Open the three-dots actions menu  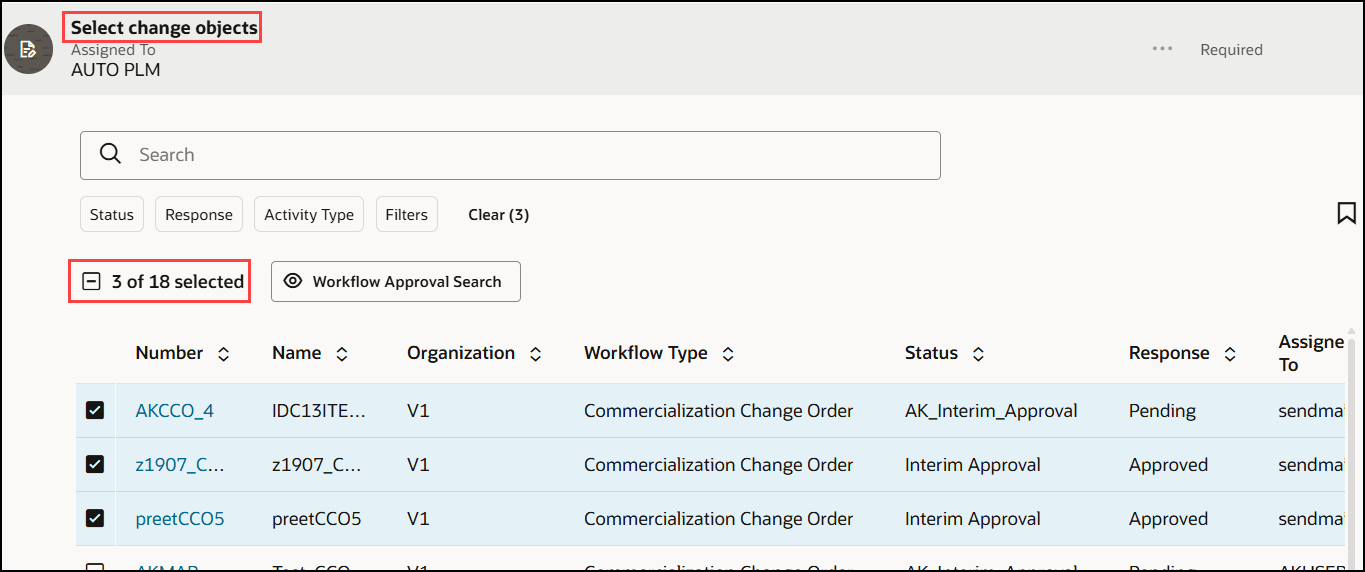pos(1162,49)
